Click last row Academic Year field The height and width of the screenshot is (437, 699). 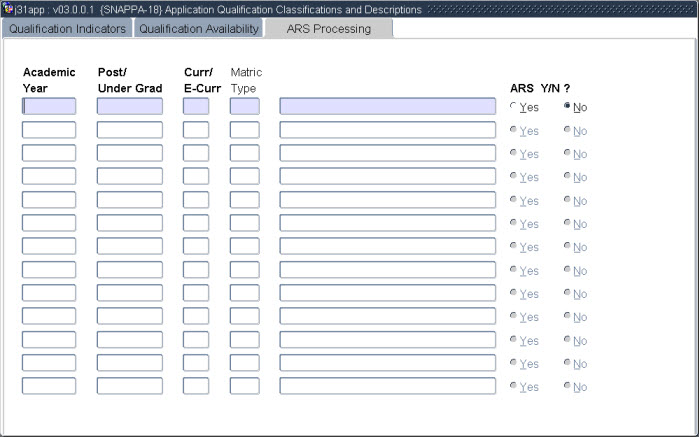pos(49,386)
